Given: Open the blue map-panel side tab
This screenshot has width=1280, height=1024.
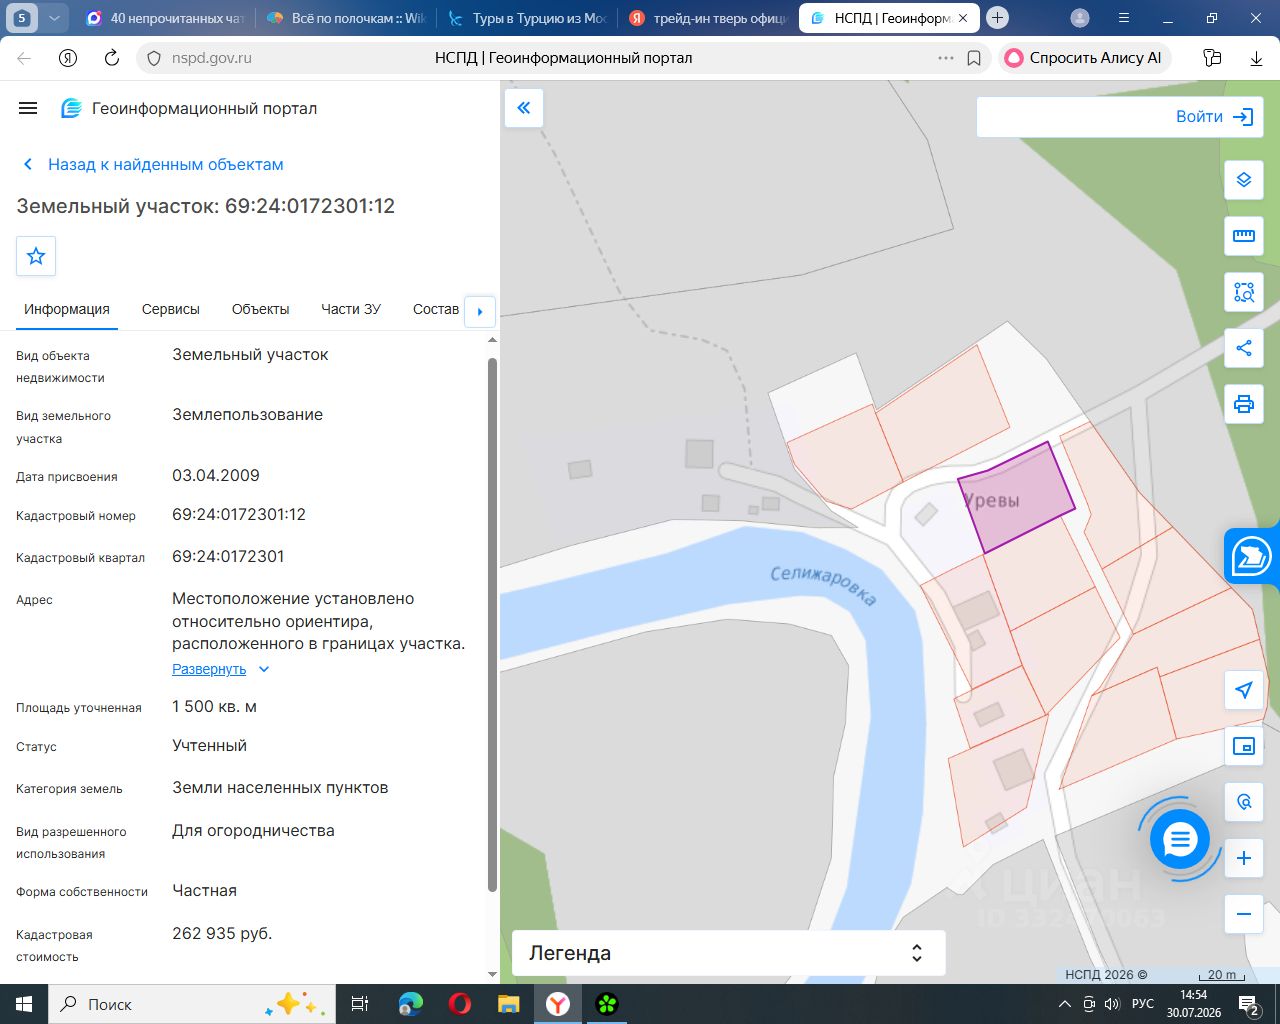Looking at the screenshot, I should point(1252,557).
